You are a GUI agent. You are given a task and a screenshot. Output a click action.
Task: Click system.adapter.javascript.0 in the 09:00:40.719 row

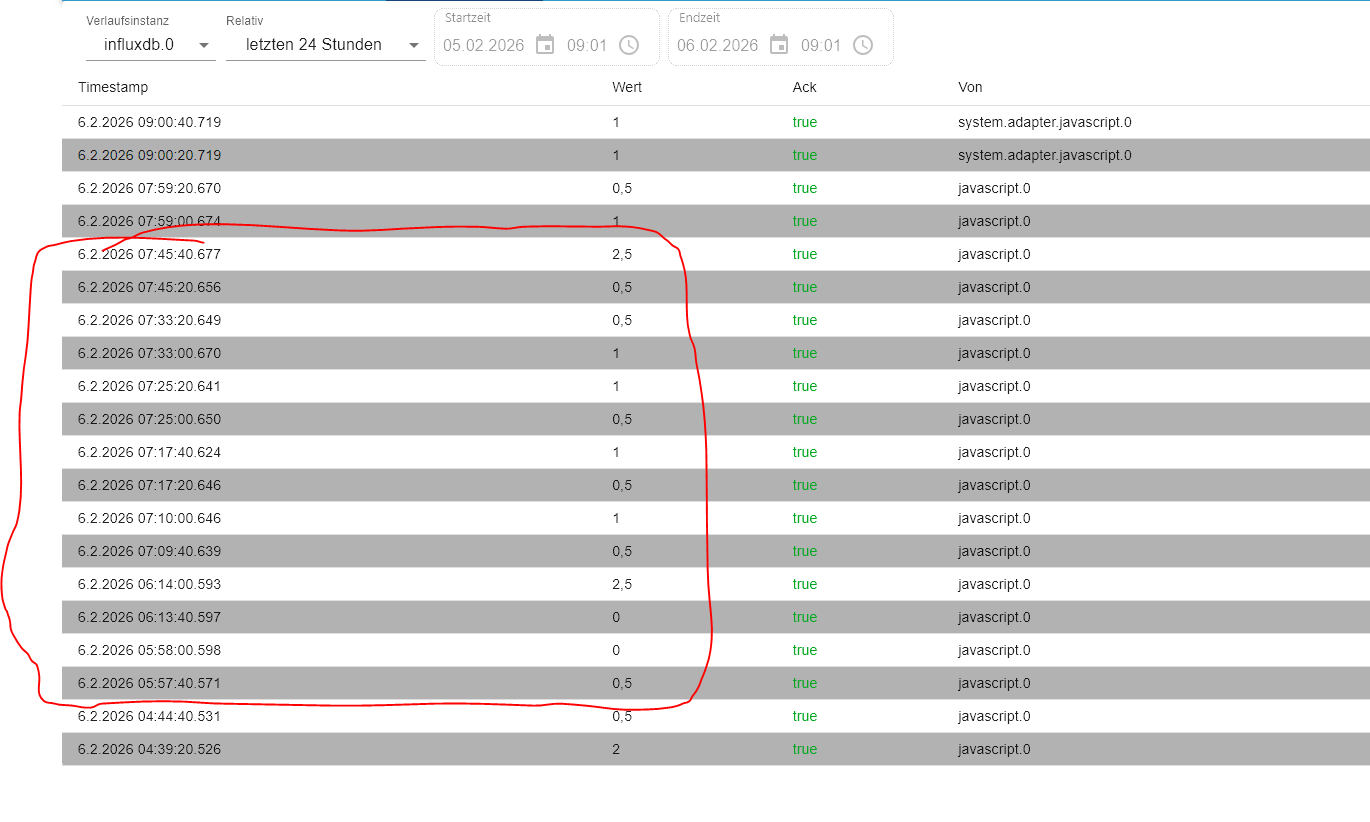pos(1045,122)
